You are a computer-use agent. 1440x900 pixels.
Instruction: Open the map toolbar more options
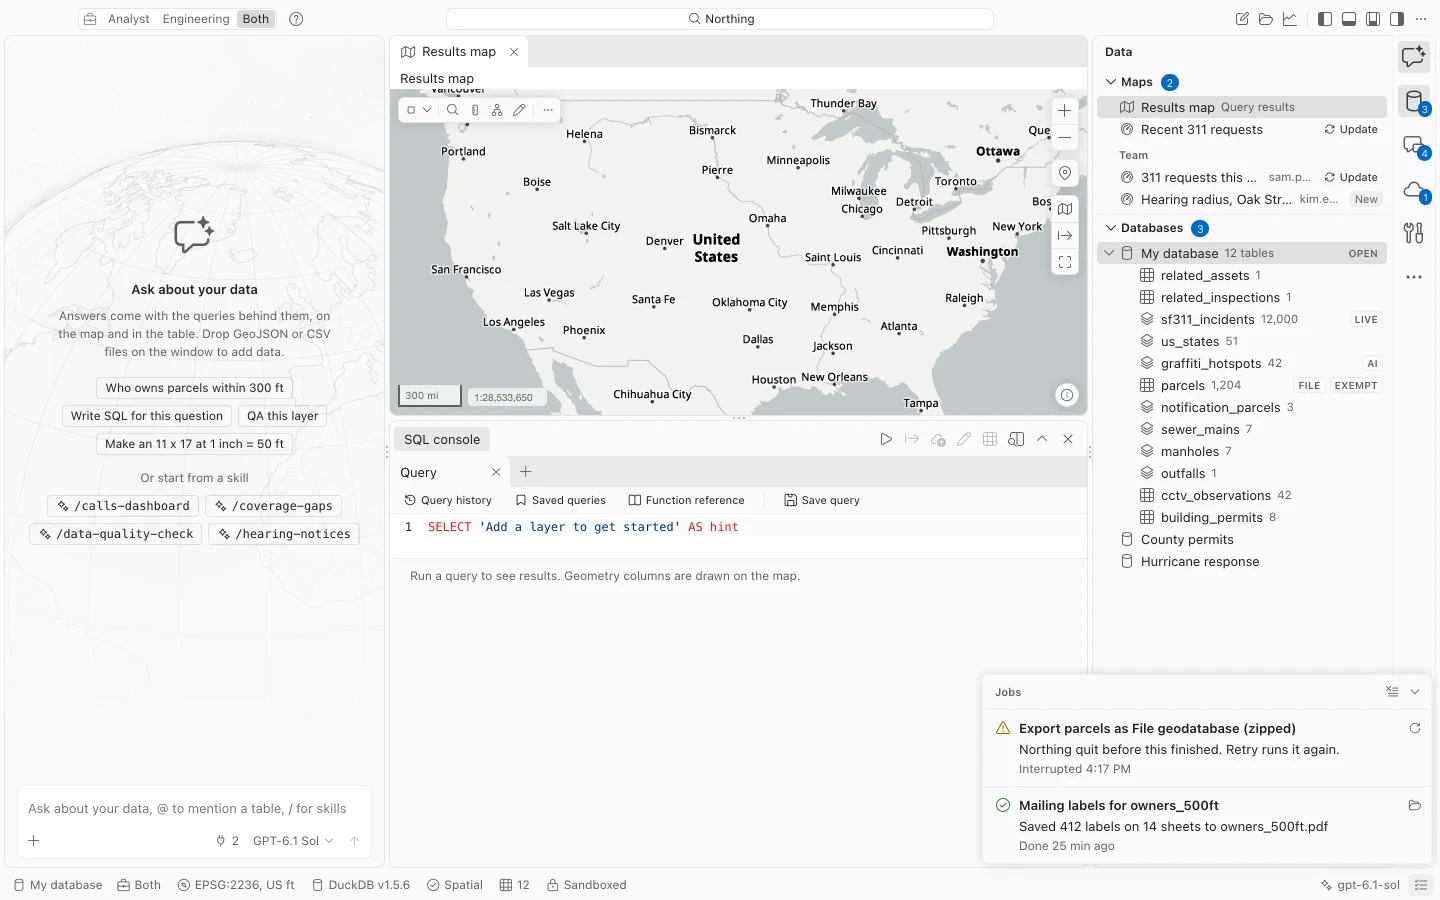pyautogui.click(x=548, y=110)
